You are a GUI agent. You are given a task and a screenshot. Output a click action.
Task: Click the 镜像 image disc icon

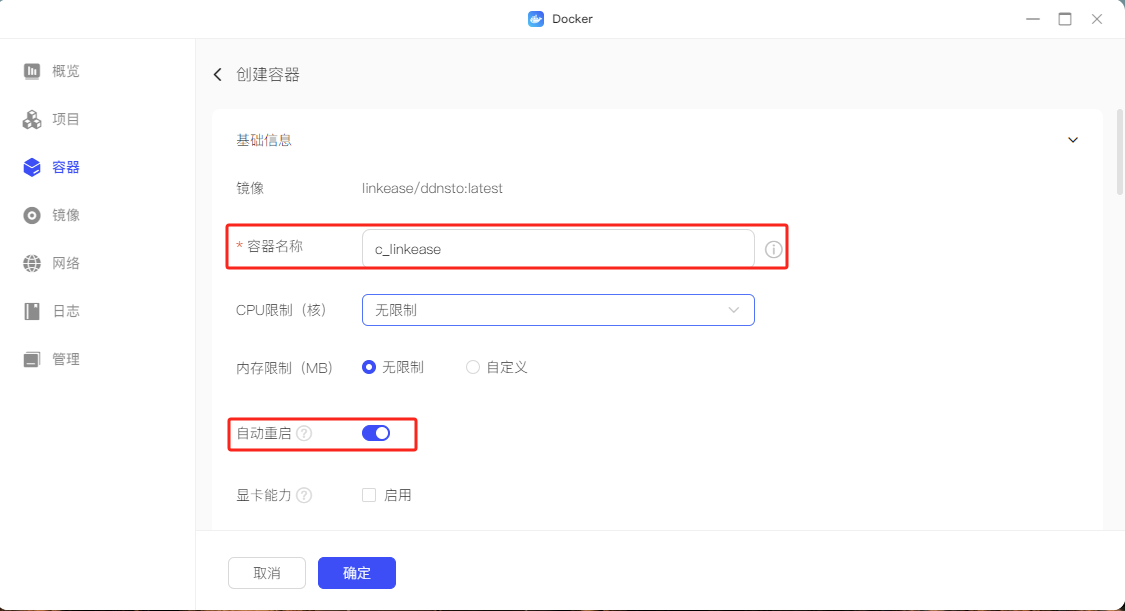32,215
